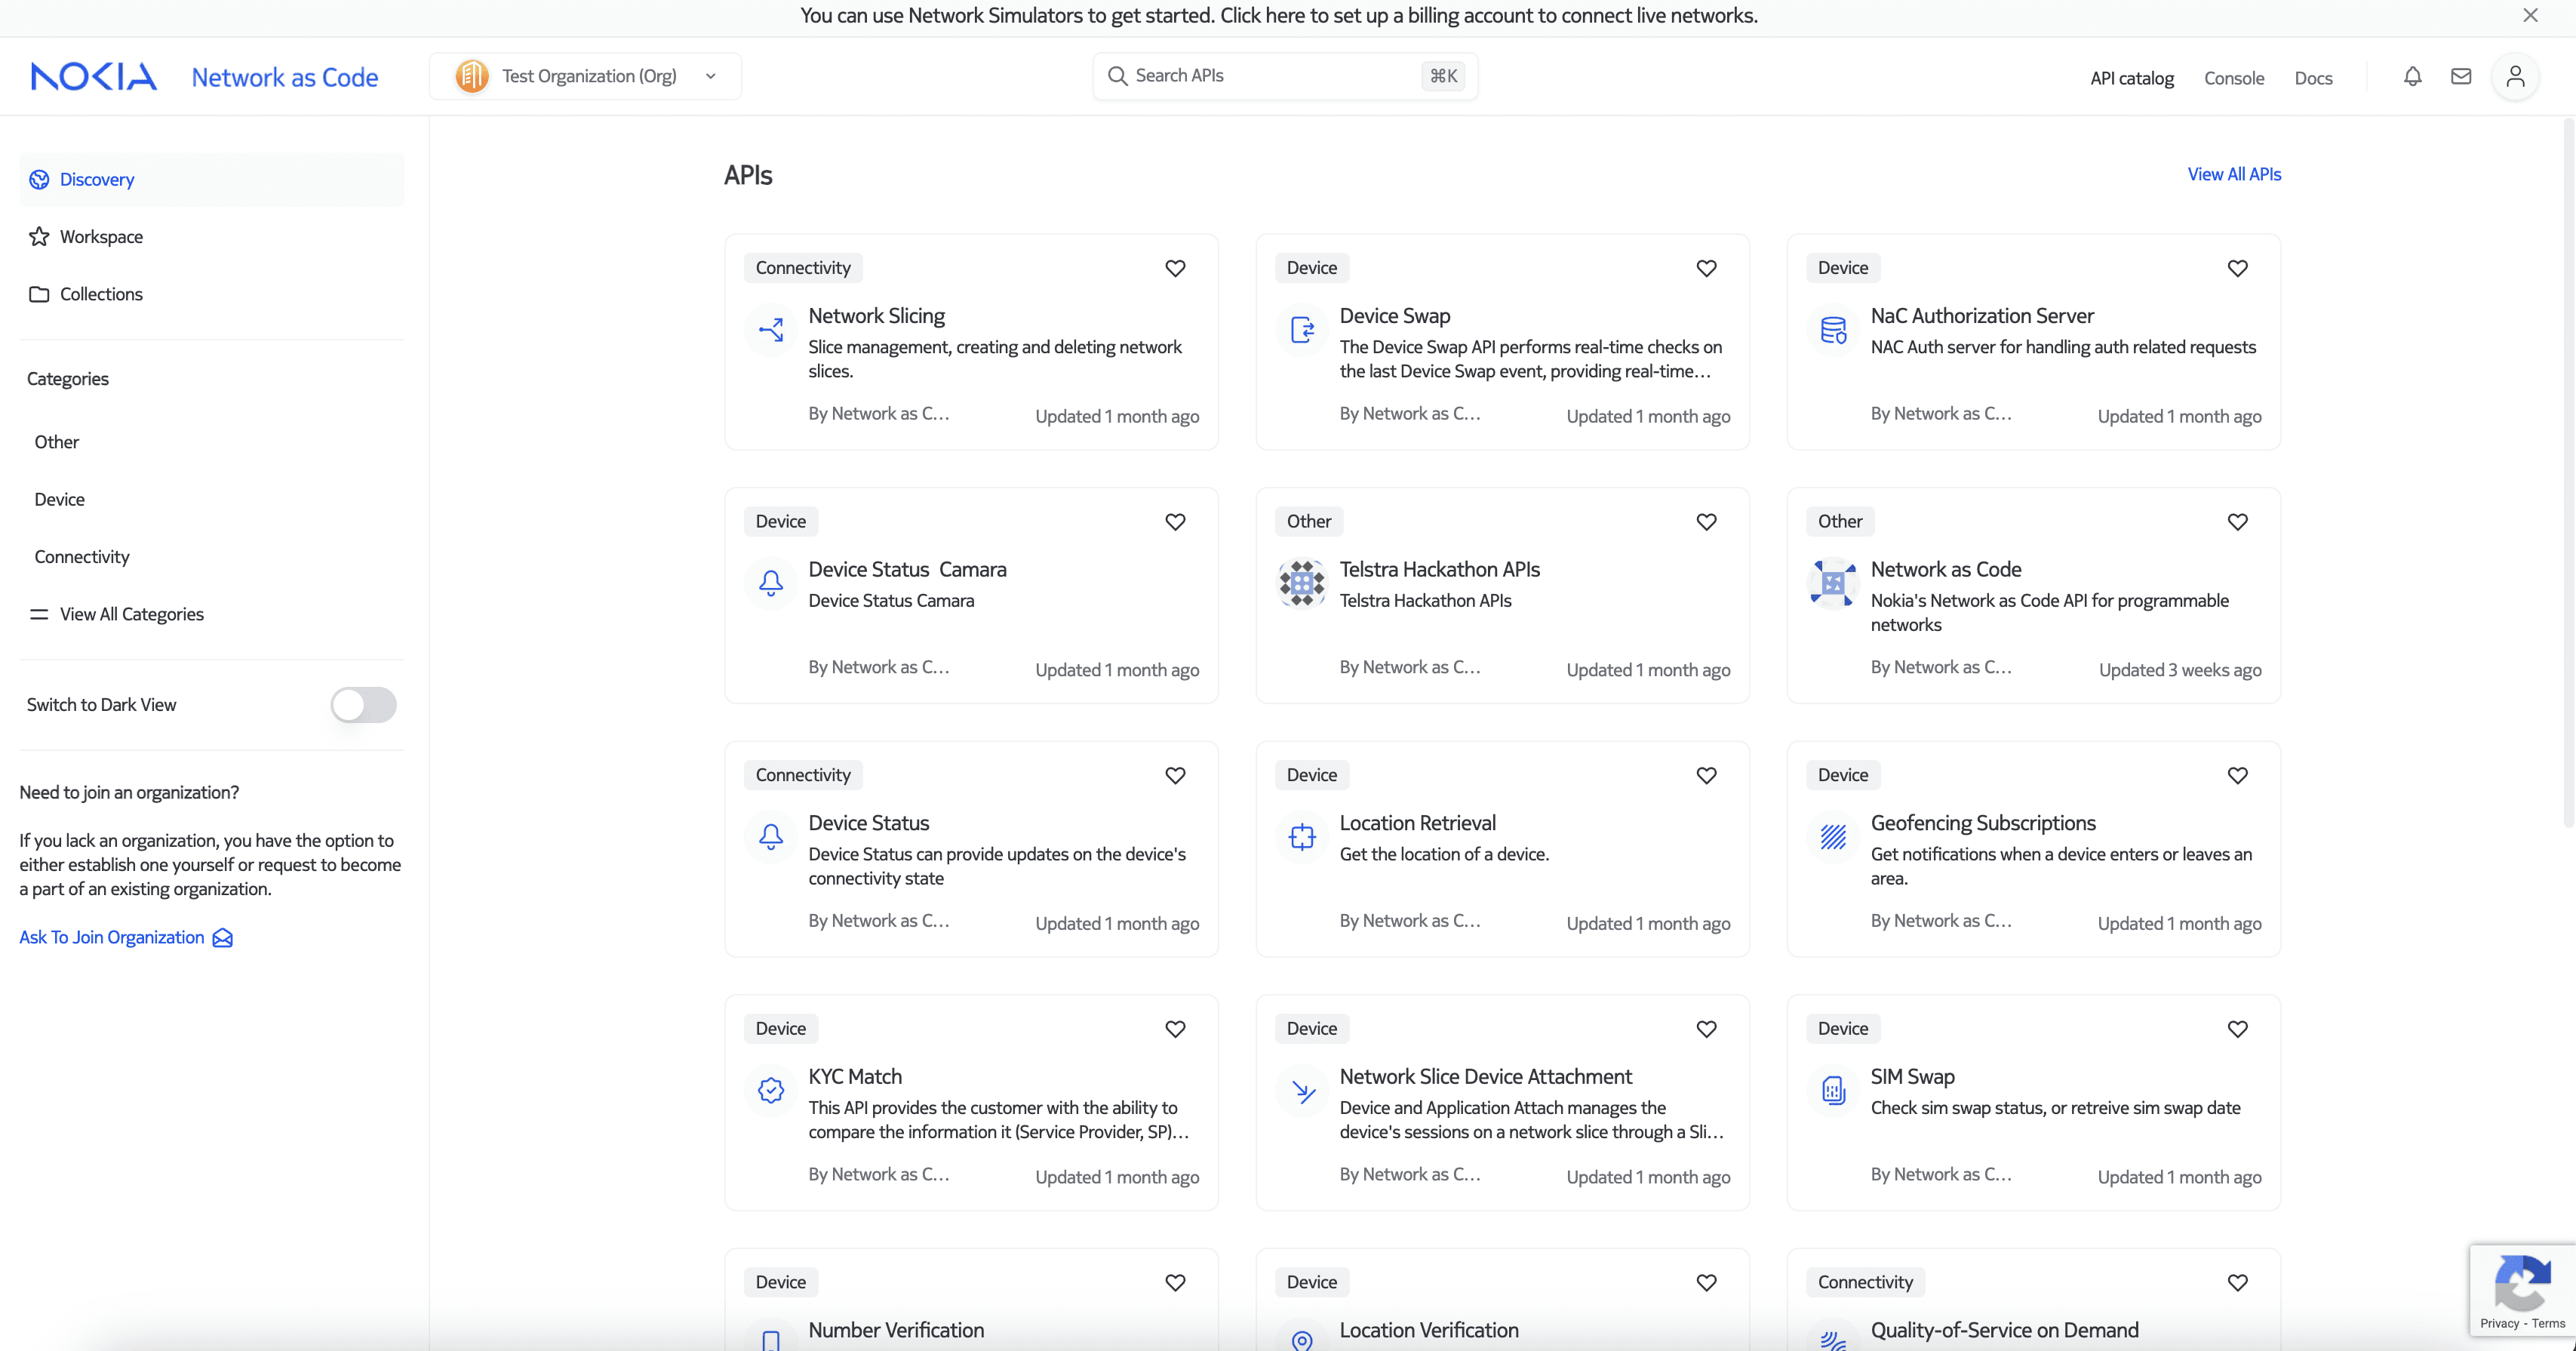
Task: Click the Location Retrieval crosshair icon
Action: [x=1302, y=837]
